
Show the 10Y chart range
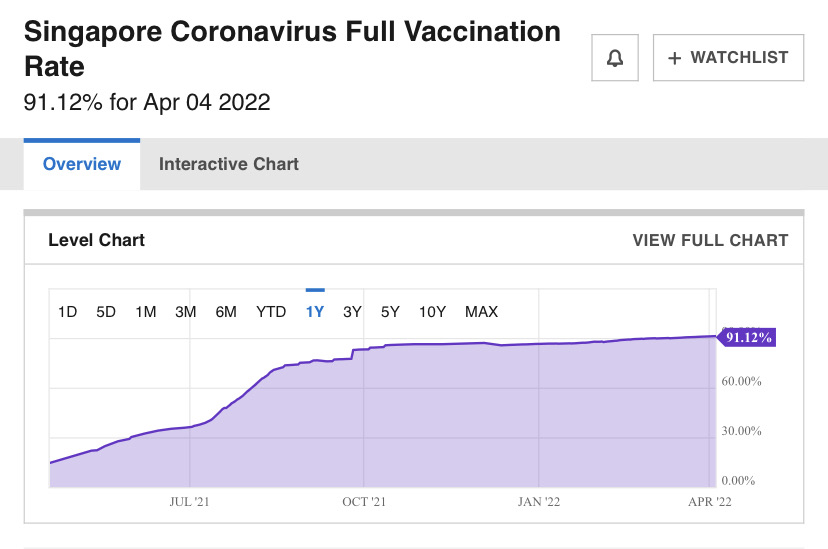coord(432,312)
